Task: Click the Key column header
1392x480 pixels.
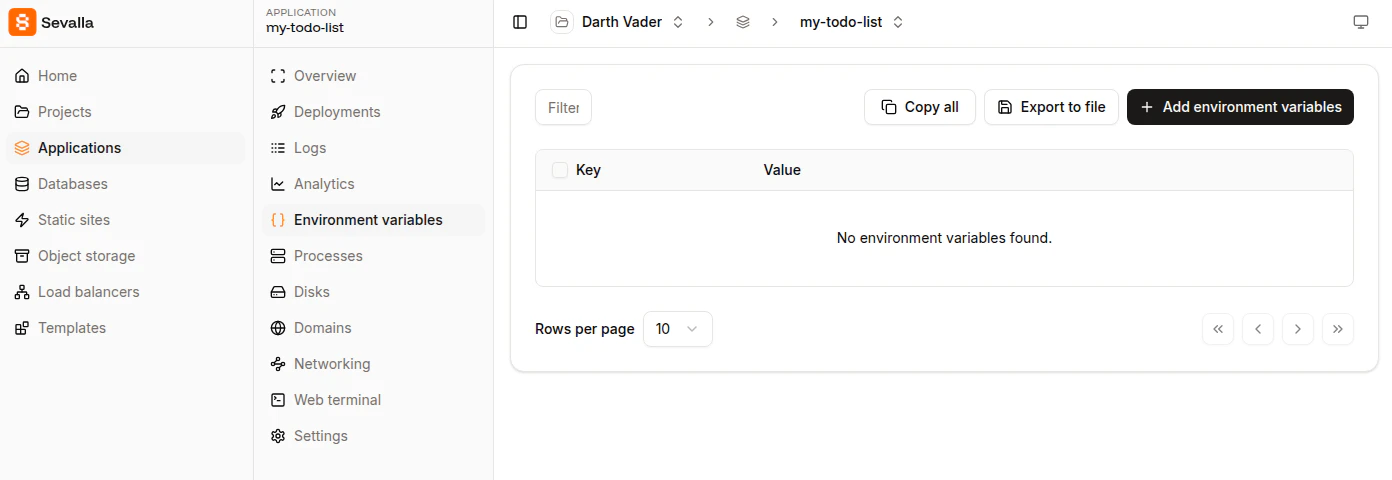Action: point(588,170)
